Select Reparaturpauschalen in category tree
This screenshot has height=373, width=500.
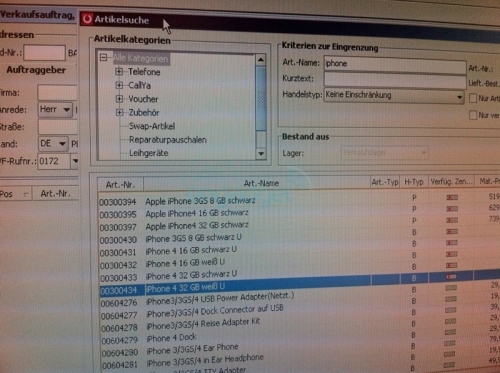tap(168, 140)
